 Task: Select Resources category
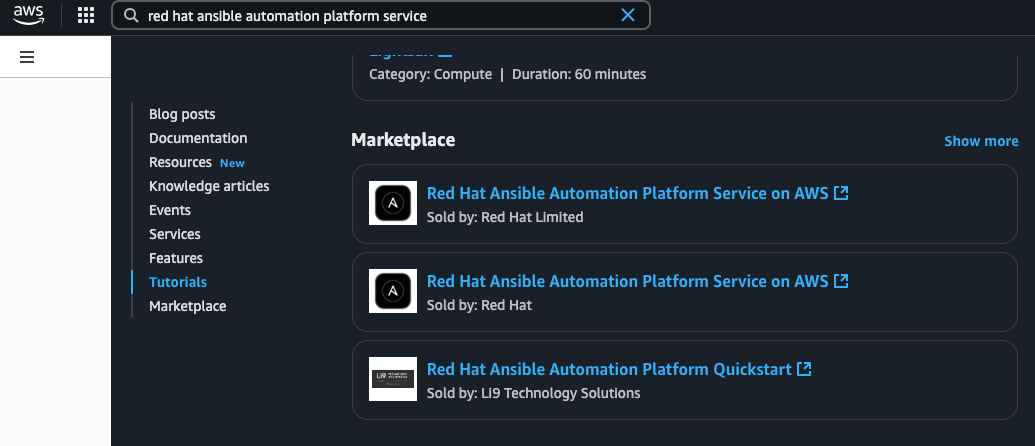point(180,162)
